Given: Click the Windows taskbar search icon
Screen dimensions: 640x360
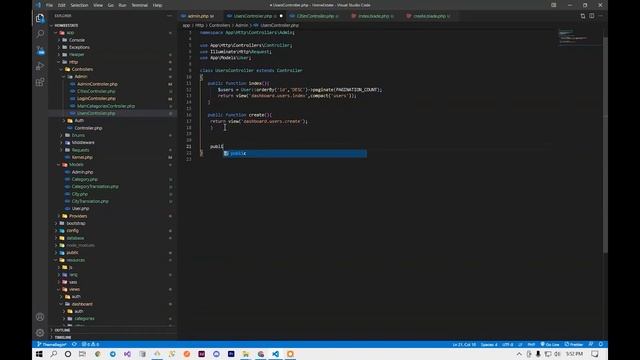Looking at the screenshot, I should (53, 354).
